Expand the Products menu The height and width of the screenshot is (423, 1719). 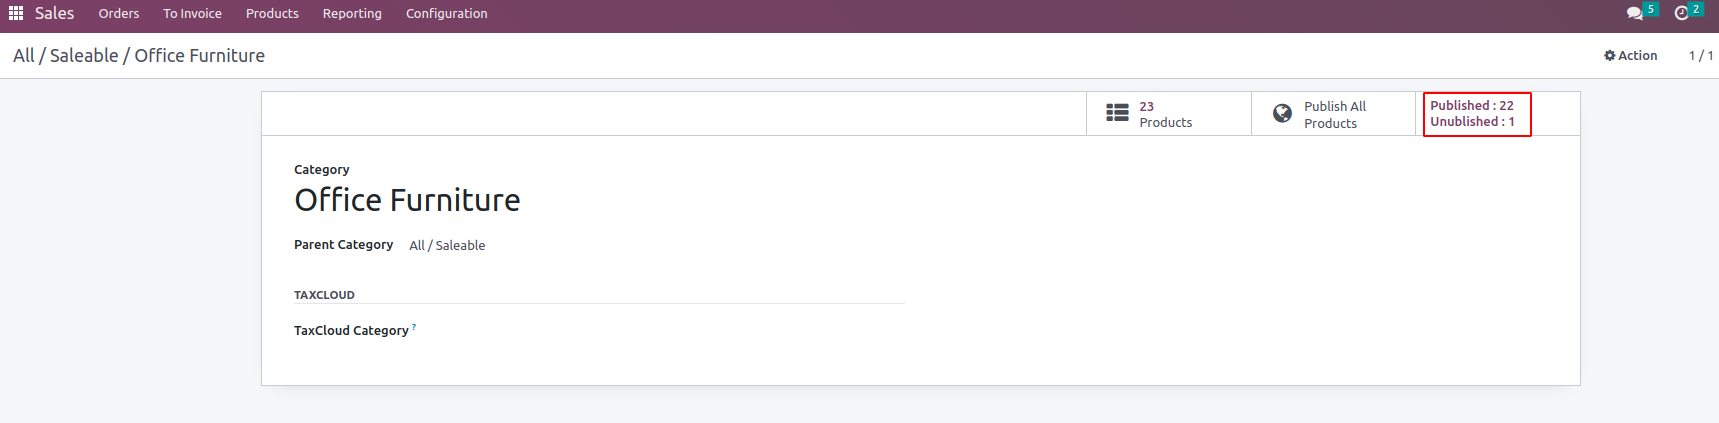coord(272,13)
